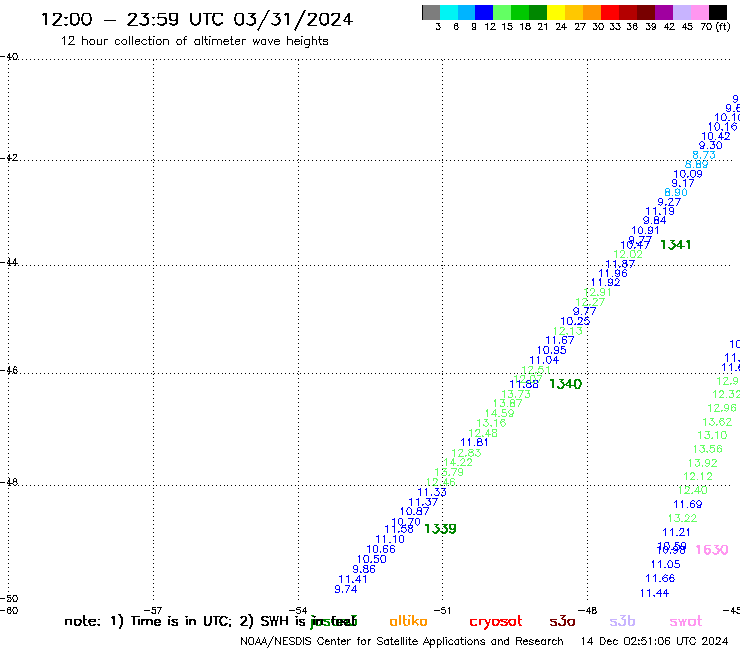The image size is (740, 650).
Task: Click the wave height value 13.79
Action: (x=449, y=472)
